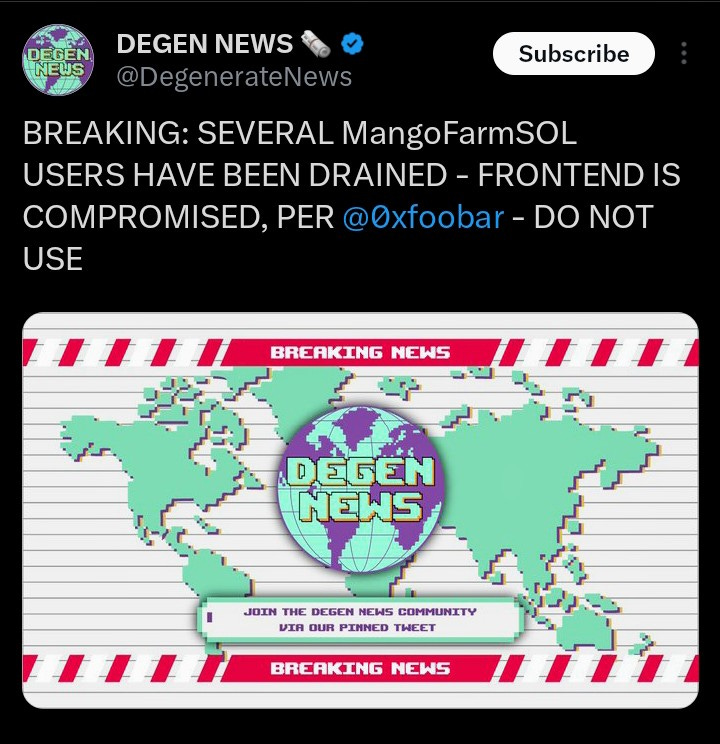Open the @0xfoobar mention link
This screenshot has width=720, height=744.
[423, 217]
